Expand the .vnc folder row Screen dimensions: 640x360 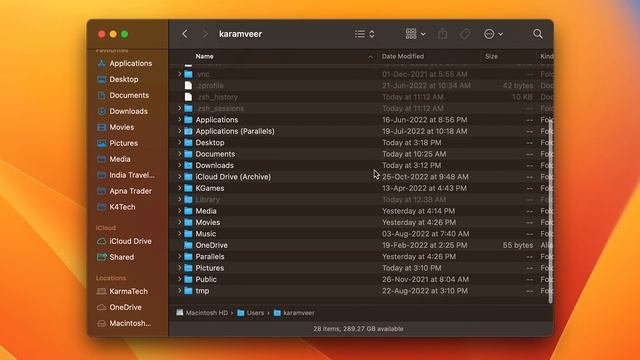point(179,74)
